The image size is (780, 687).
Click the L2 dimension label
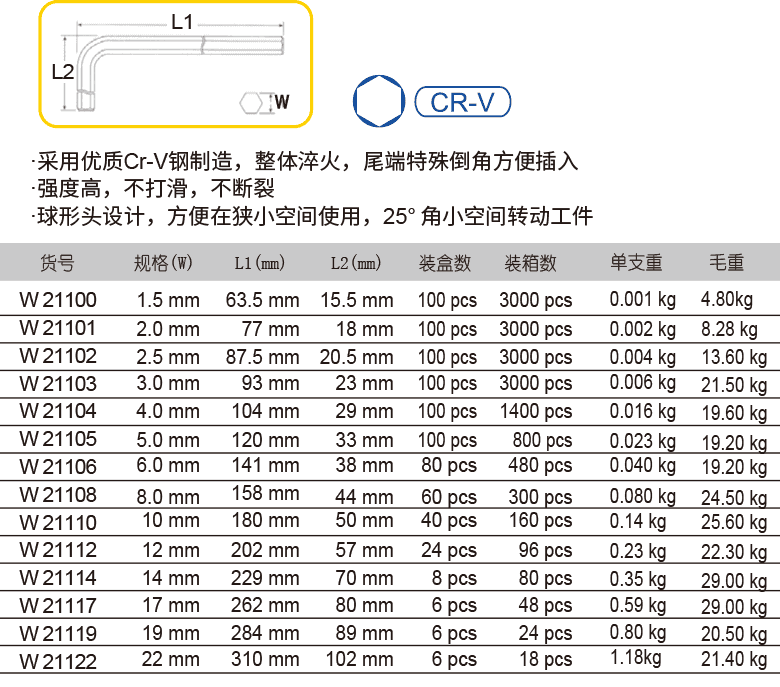[62, 73]
